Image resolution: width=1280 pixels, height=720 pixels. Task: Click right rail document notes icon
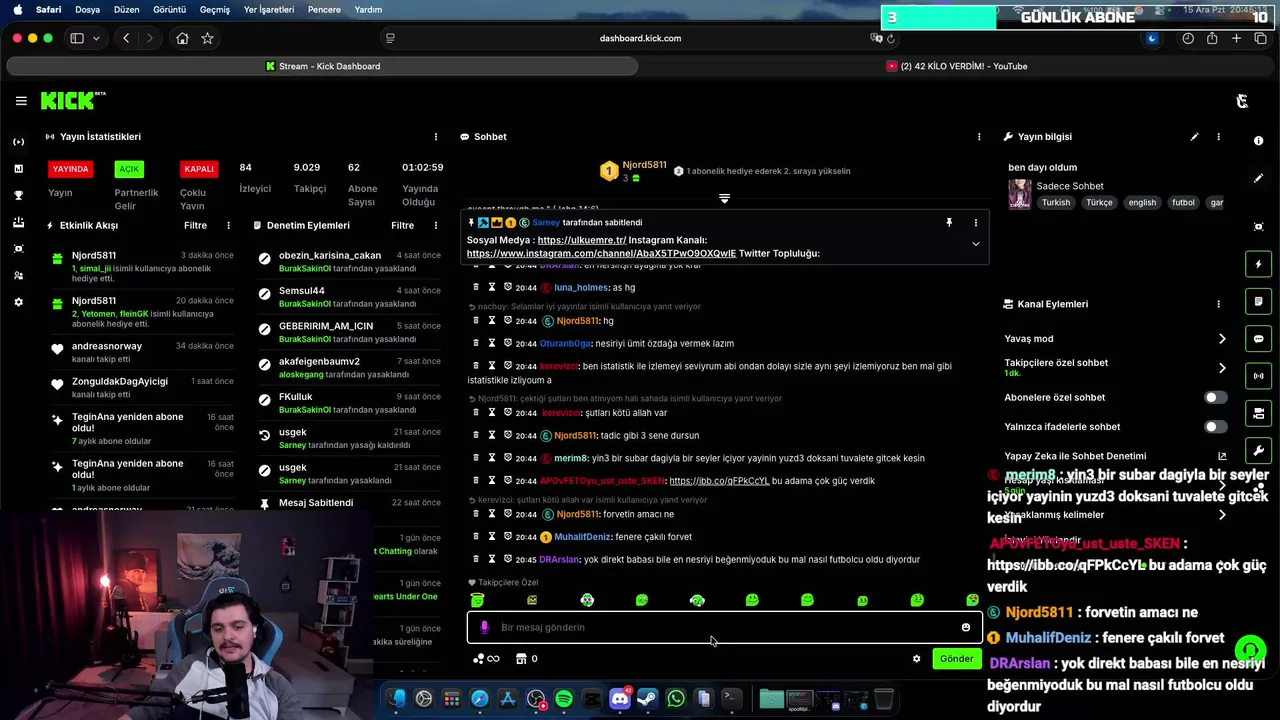(1258, 301)
